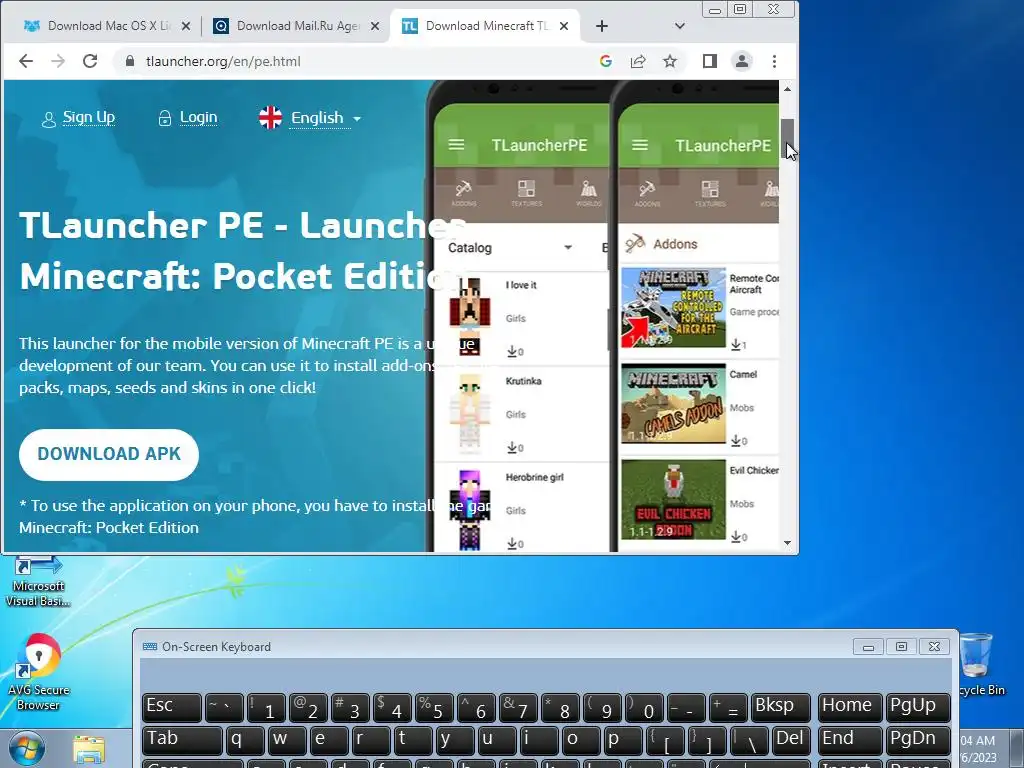The image size is (1024, 768).
Task: Go back using the browser back arrow
Action: 25,61
